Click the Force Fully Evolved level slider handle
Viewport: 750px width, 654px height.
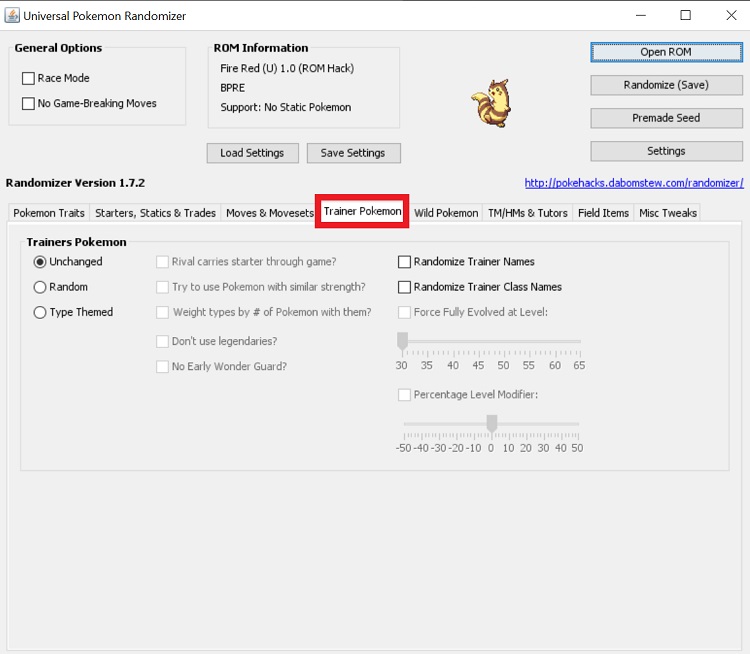click(x=403, y=342)
